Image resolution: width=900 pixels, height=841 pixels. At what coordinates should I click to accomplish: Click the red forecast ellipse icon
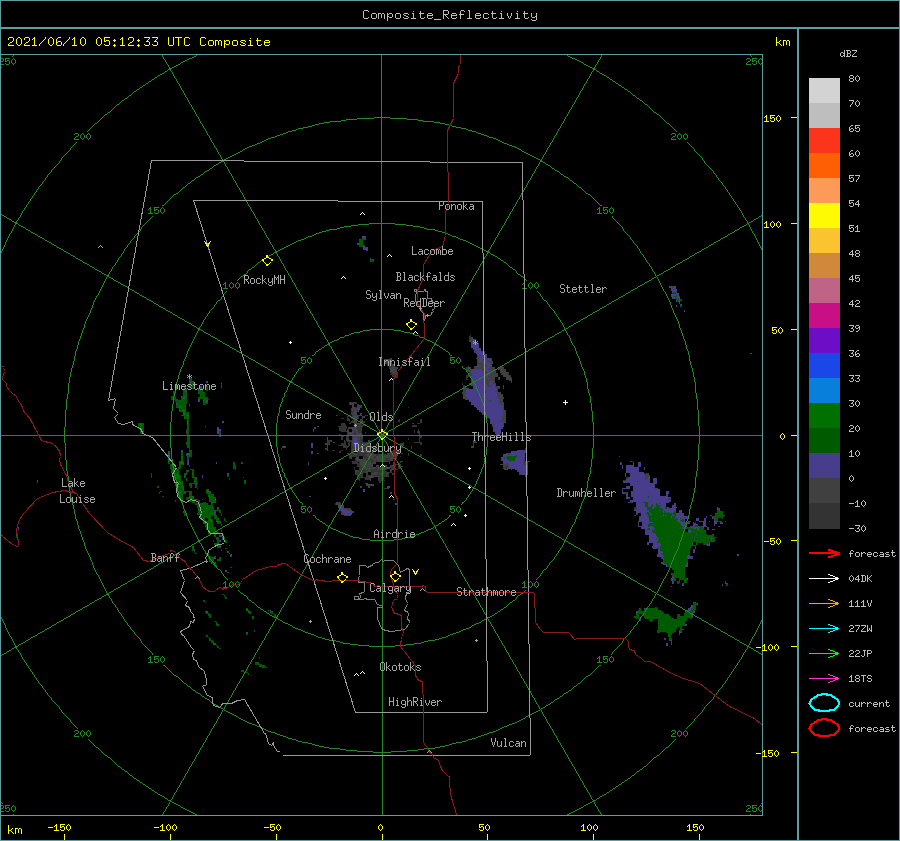coord(824,728)
